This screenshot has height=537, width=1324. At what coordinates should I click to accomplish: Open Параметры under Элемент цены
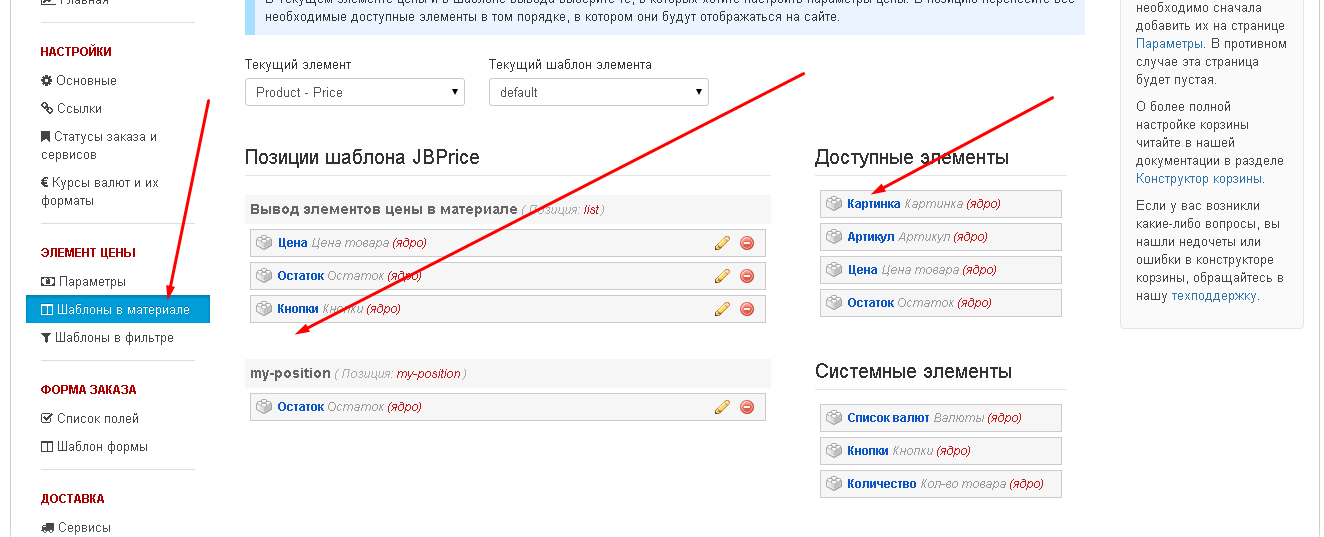point(92,282)
